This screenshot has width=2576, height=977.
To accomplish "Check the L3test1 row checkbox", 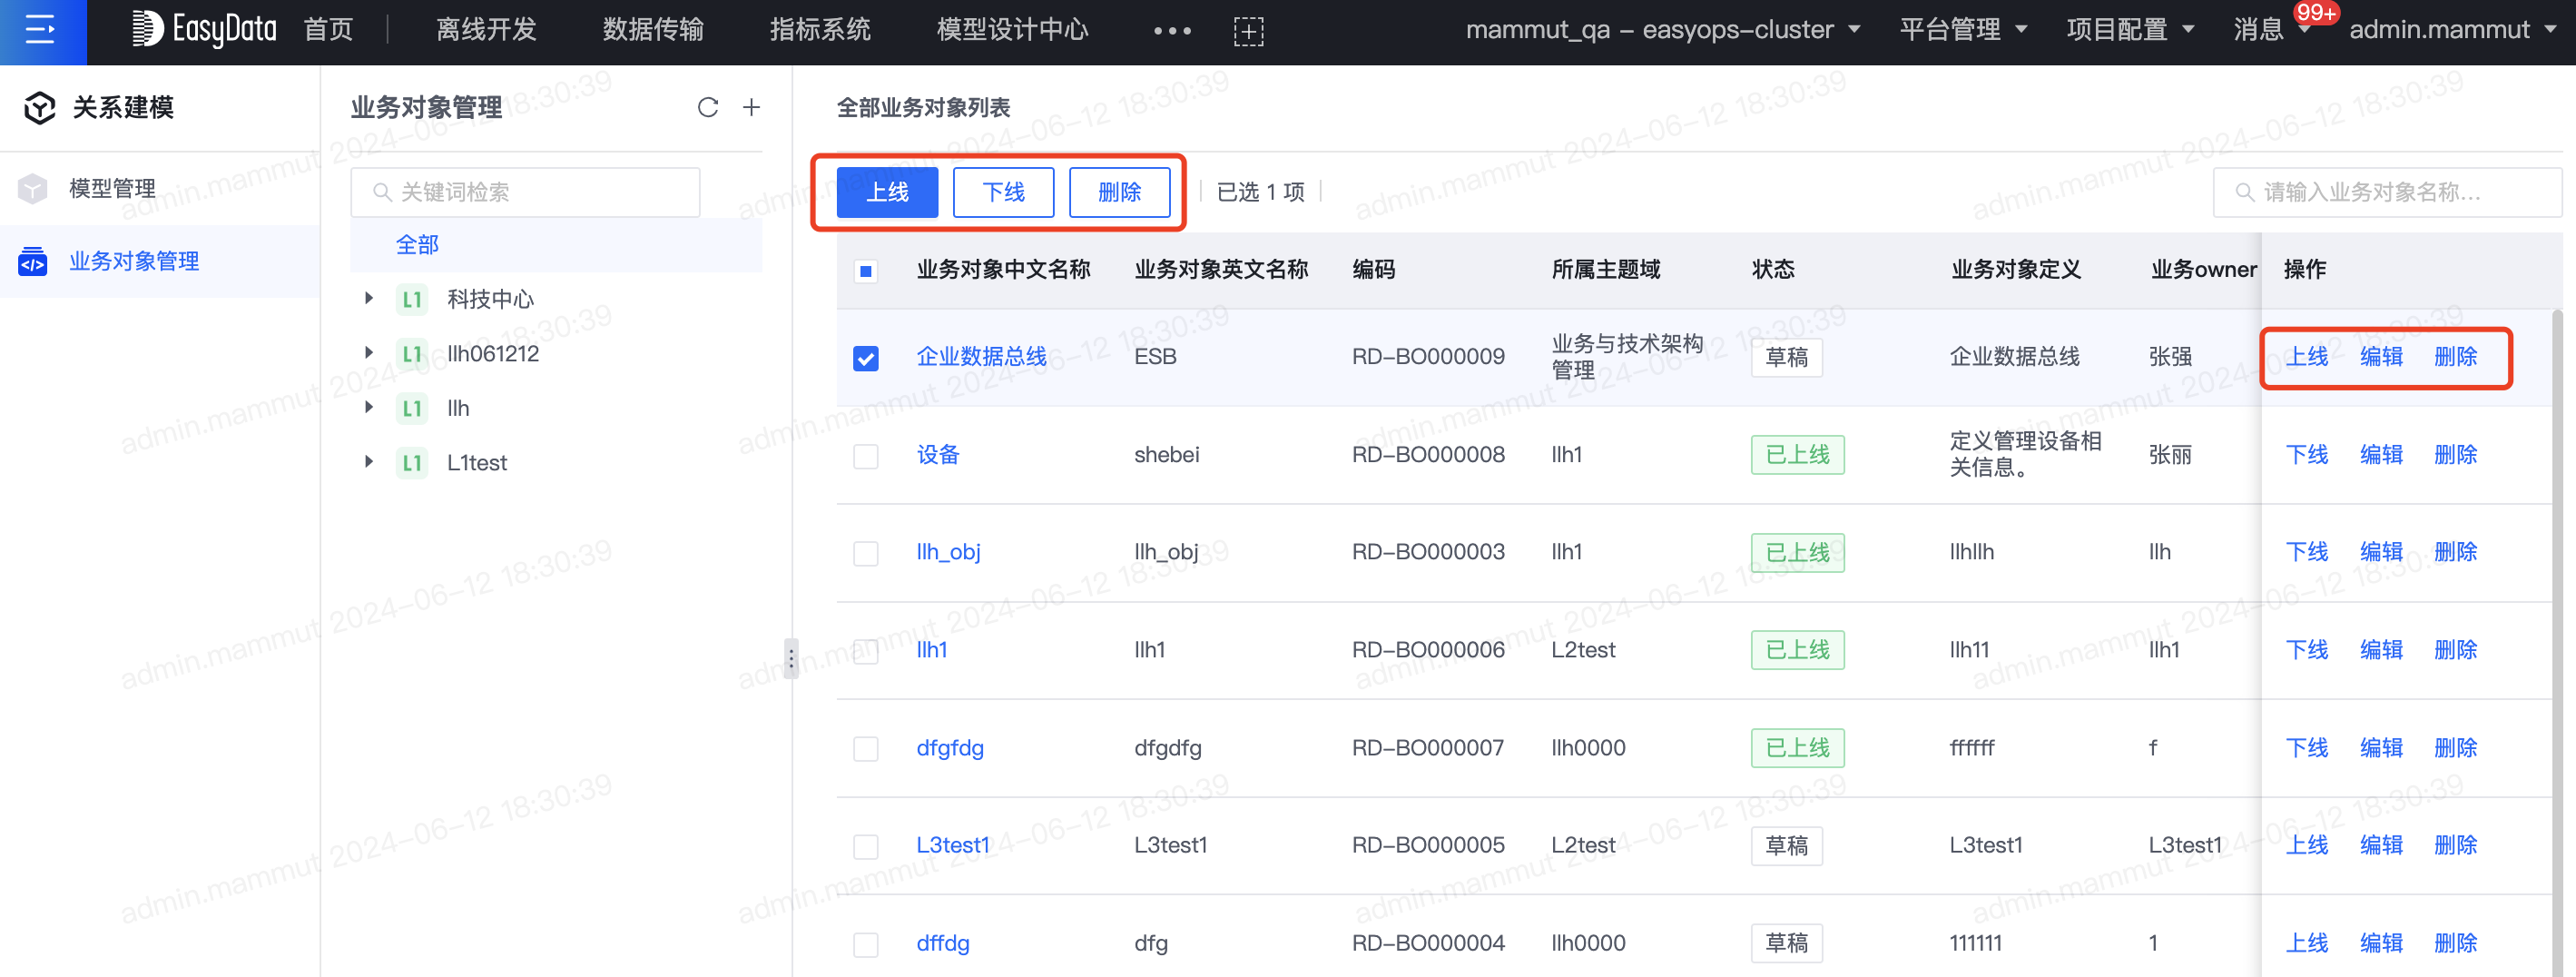I will (866, 846).
